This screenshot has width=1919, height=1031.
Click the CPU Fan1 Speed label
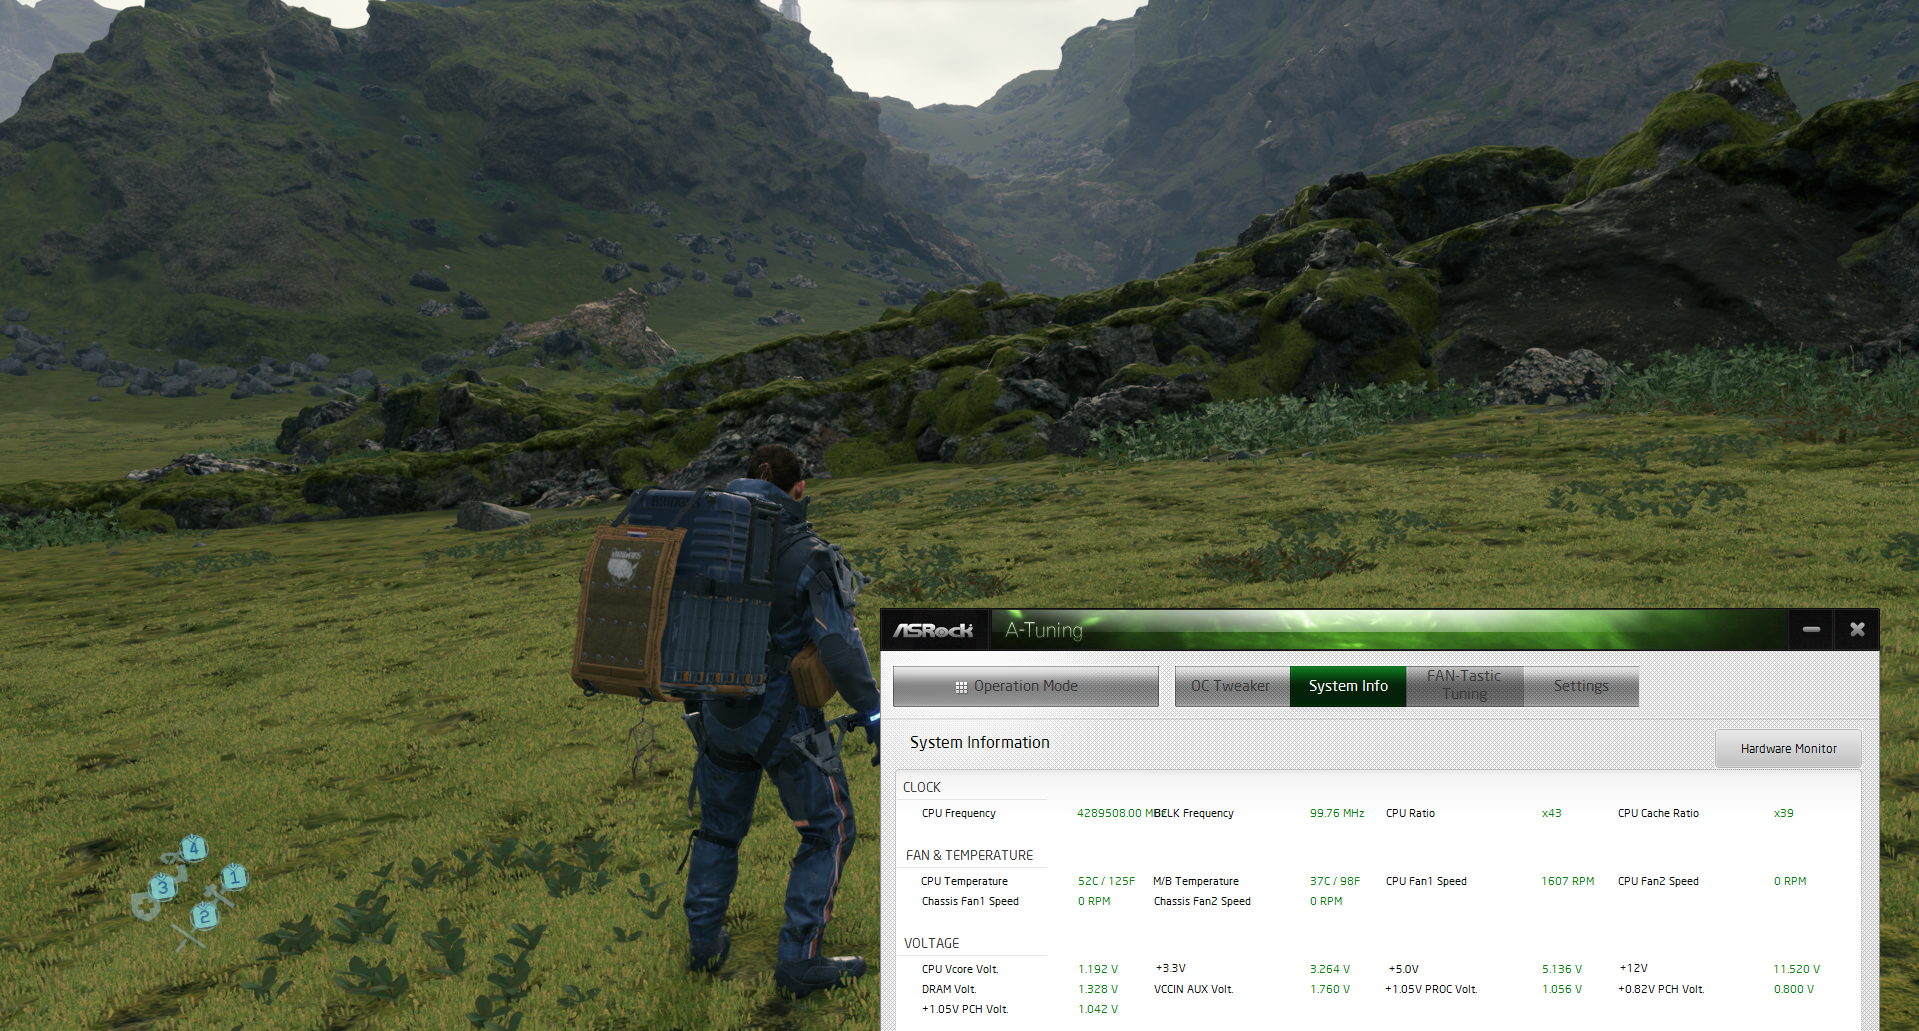pos(1426,881)
